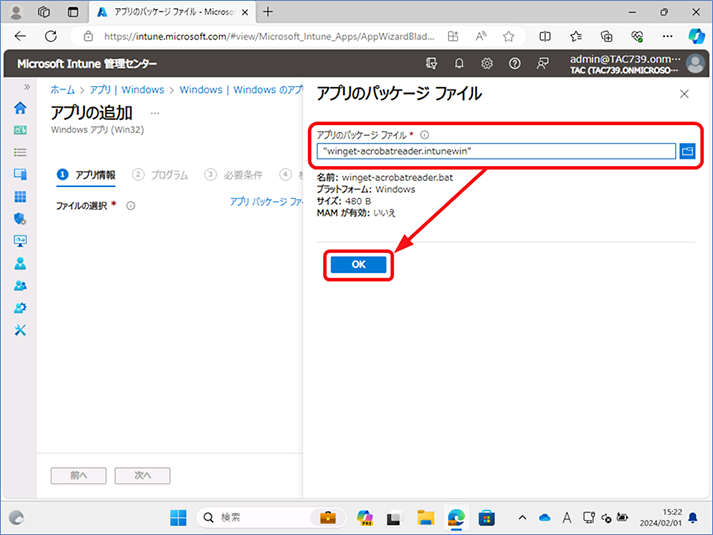The width and height of the screenshot is (713, 535).
Task: Click the taskbar 検索 box
Action: (271, 518)
